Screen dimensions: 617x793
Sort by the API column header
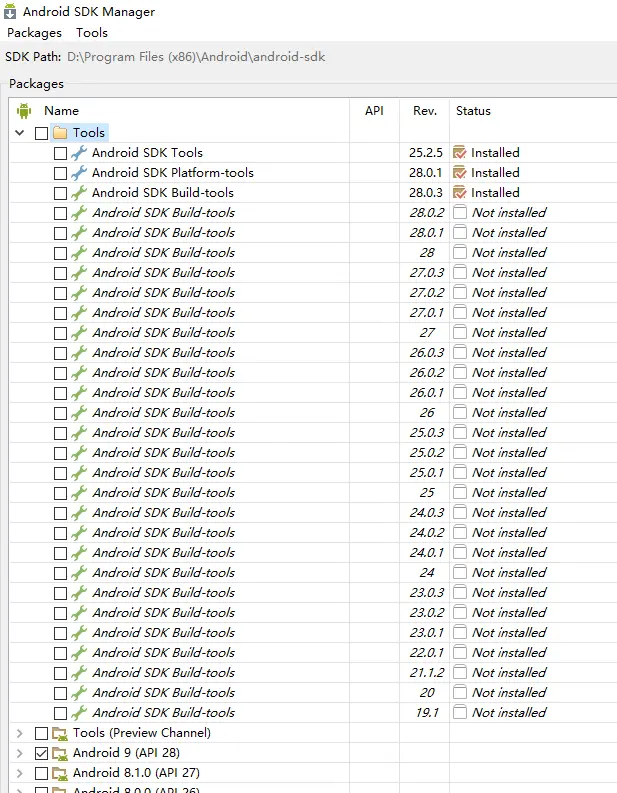click(374, 111)
